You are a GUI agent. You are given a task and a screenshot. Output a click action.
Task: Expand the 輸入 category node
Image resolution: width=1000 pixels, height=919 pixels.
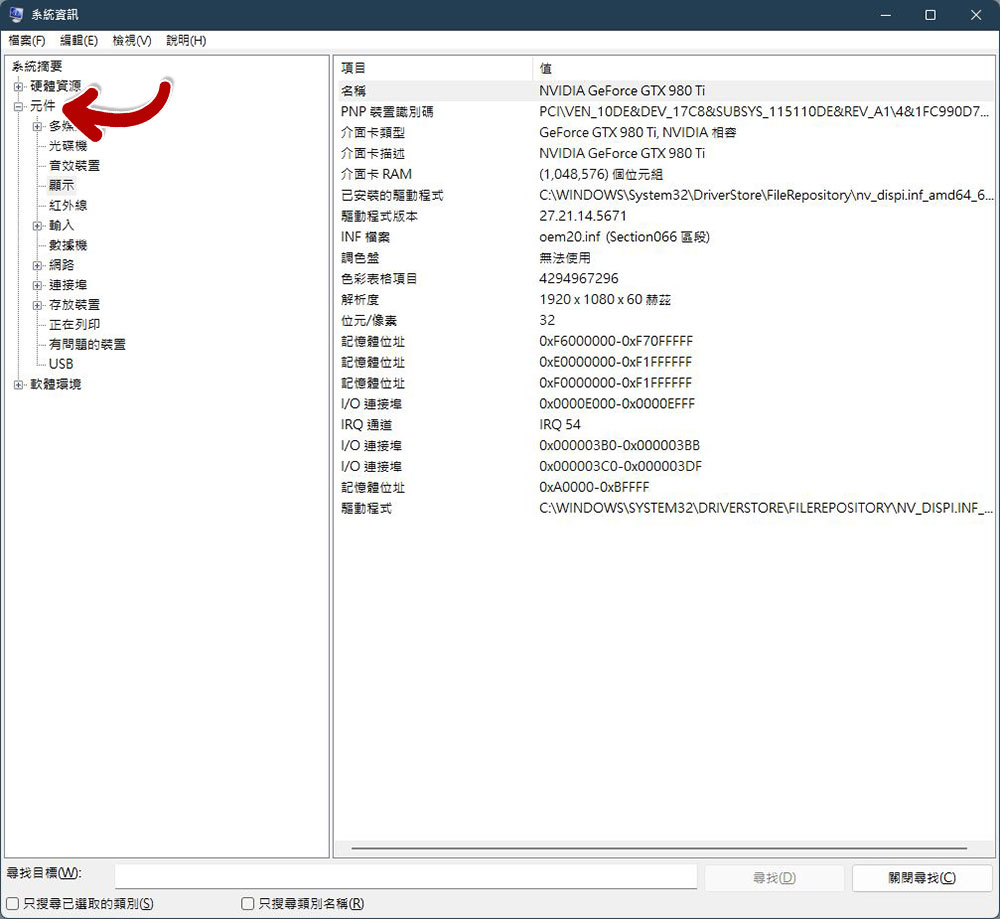(37, 225)
